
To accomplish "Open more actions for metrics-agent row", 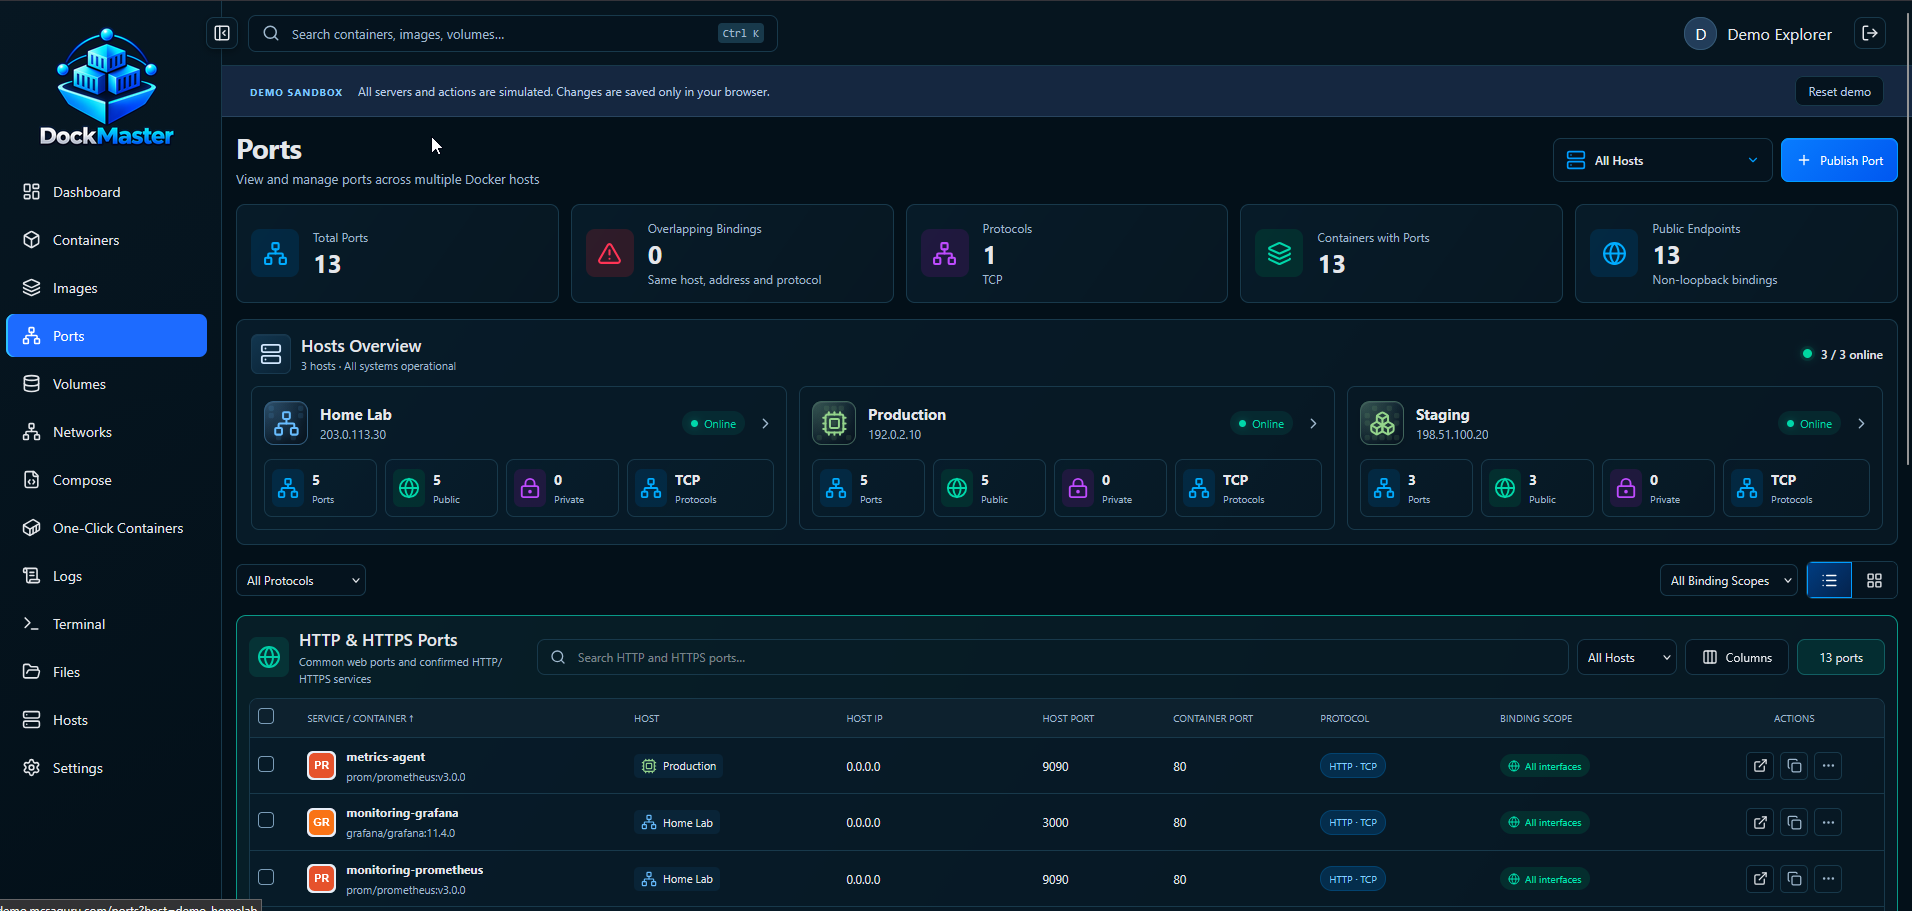I will (x=1828, y=766).
